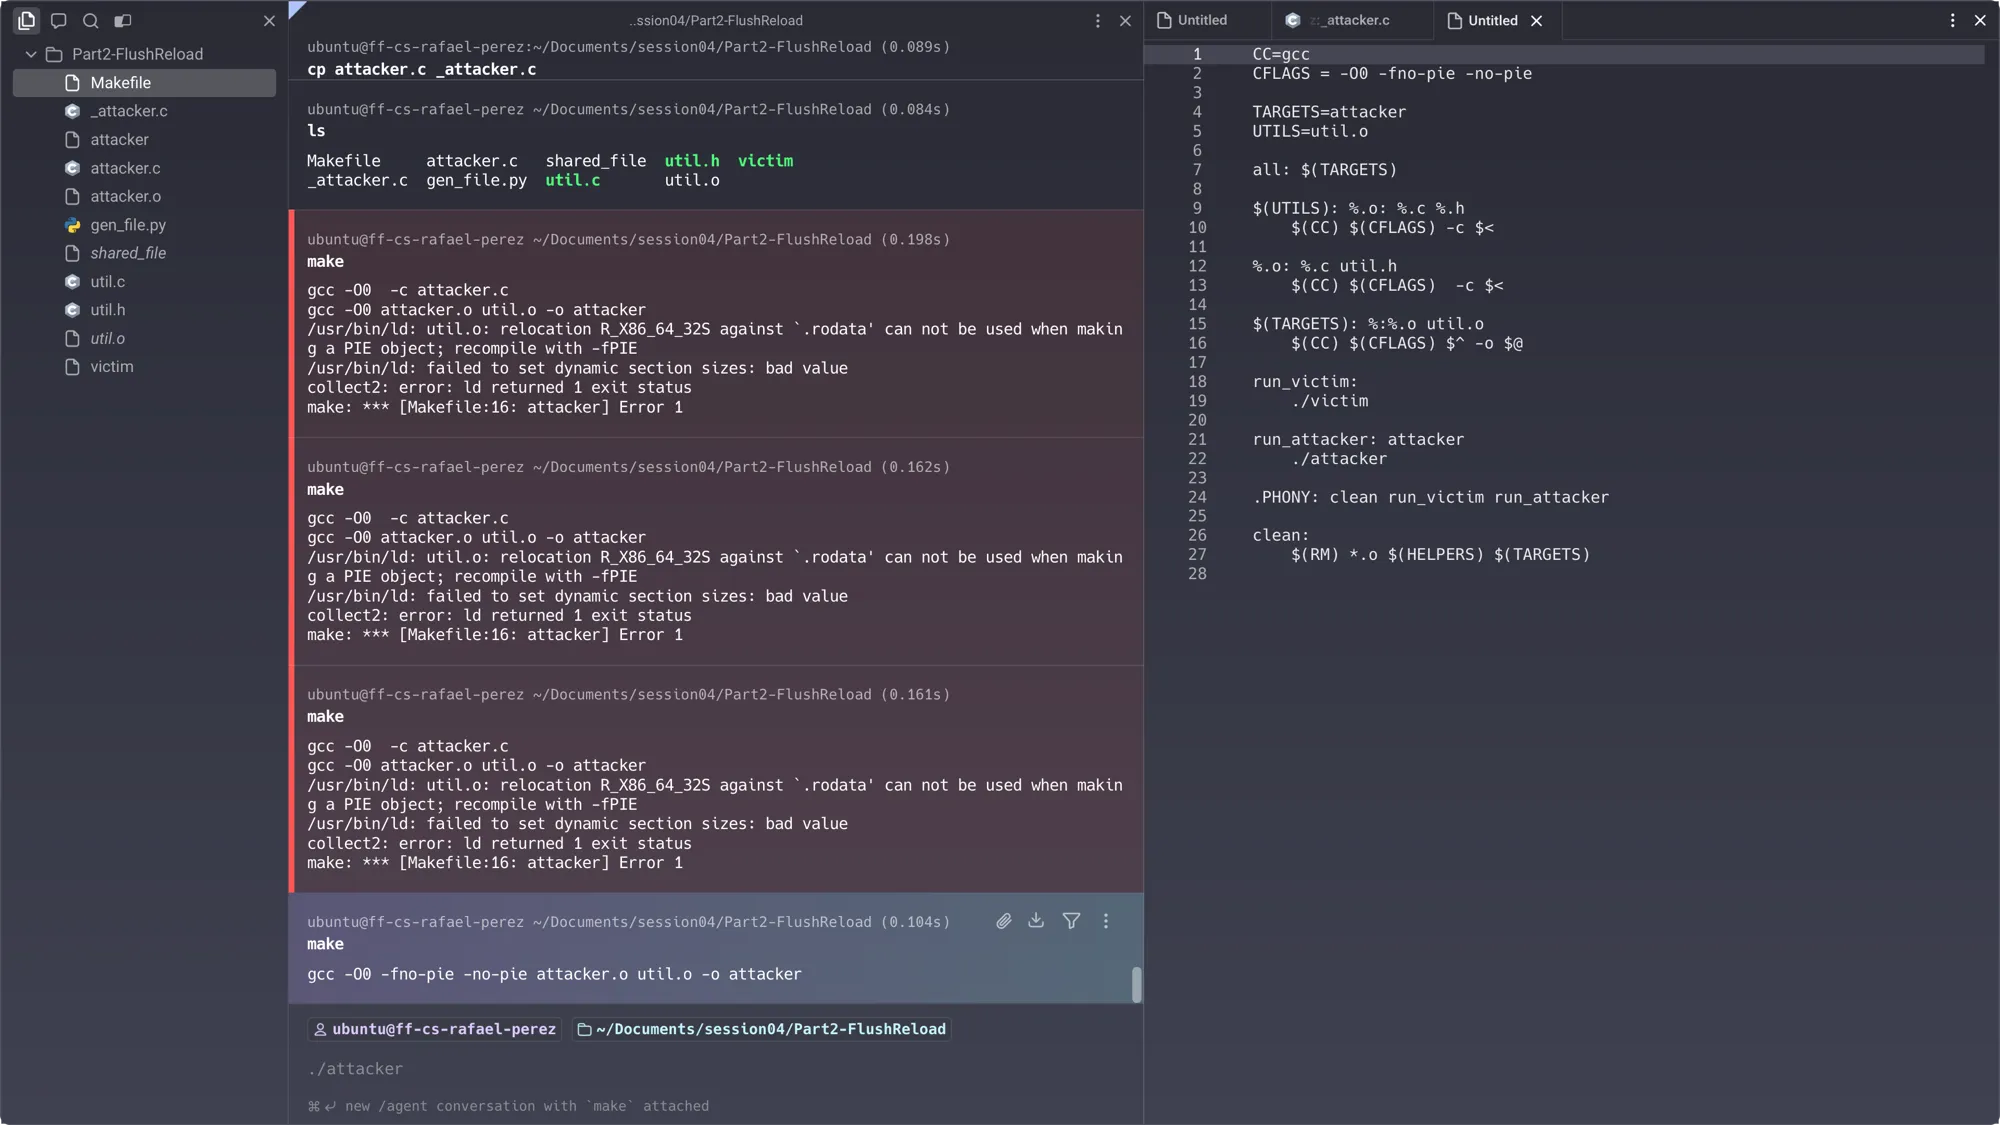Focus the command input with ./attacker
Image resolution: width=2000 pixels, height=1125 pixels.
tap(715, 1069)
